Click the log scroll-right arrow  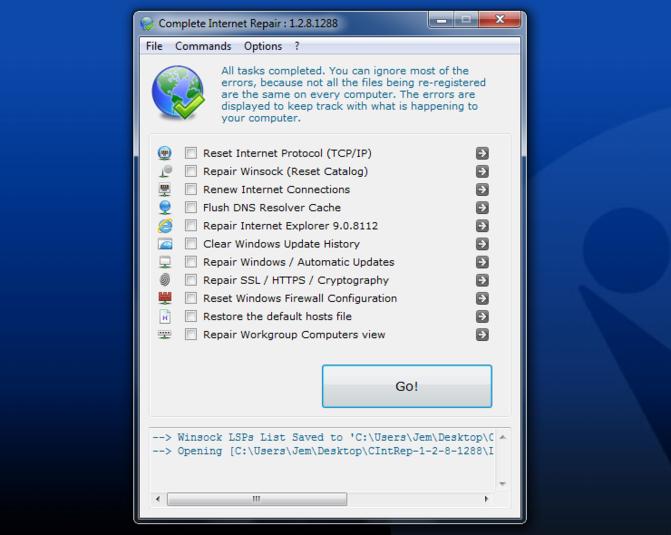pyautogui.click(x=486, y=499)
